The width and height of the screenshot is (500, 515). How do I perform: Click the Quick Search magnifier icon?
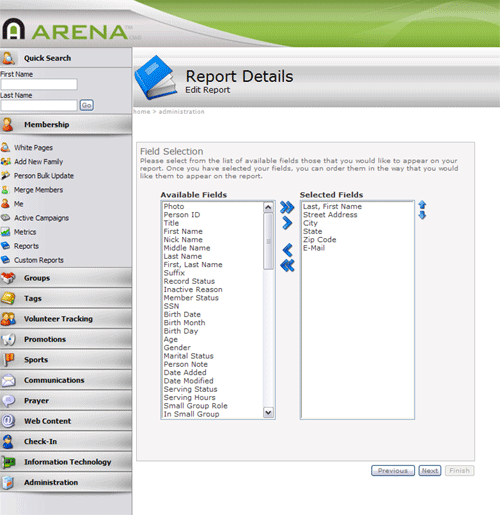tap(8, 58)
